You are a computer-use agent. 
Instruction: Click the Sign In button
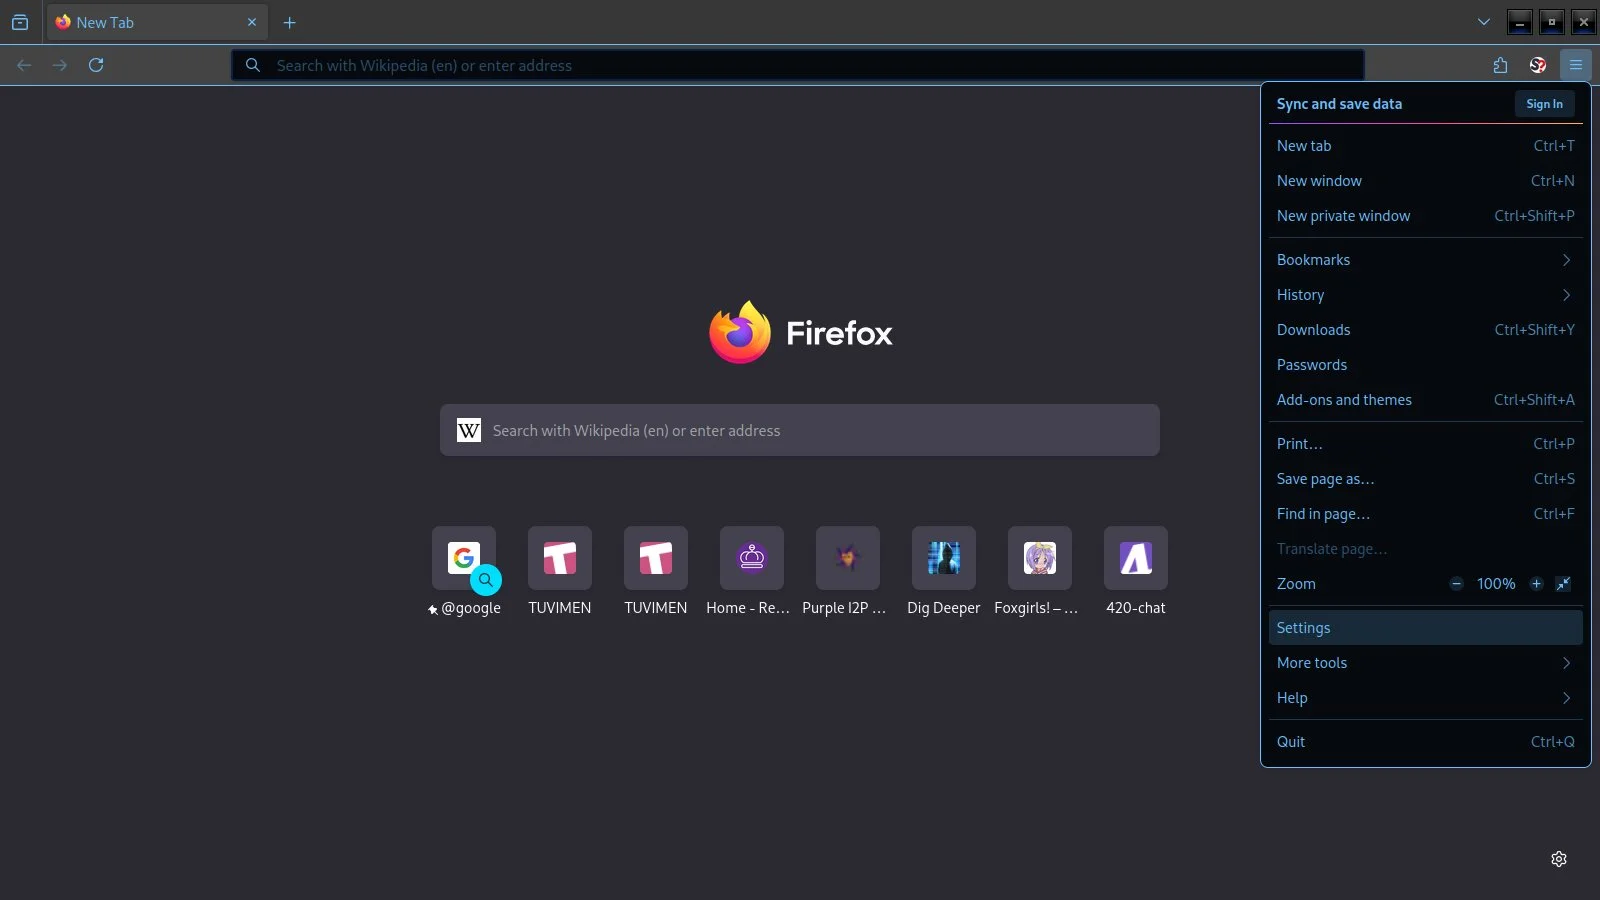tap(1544, 104)
